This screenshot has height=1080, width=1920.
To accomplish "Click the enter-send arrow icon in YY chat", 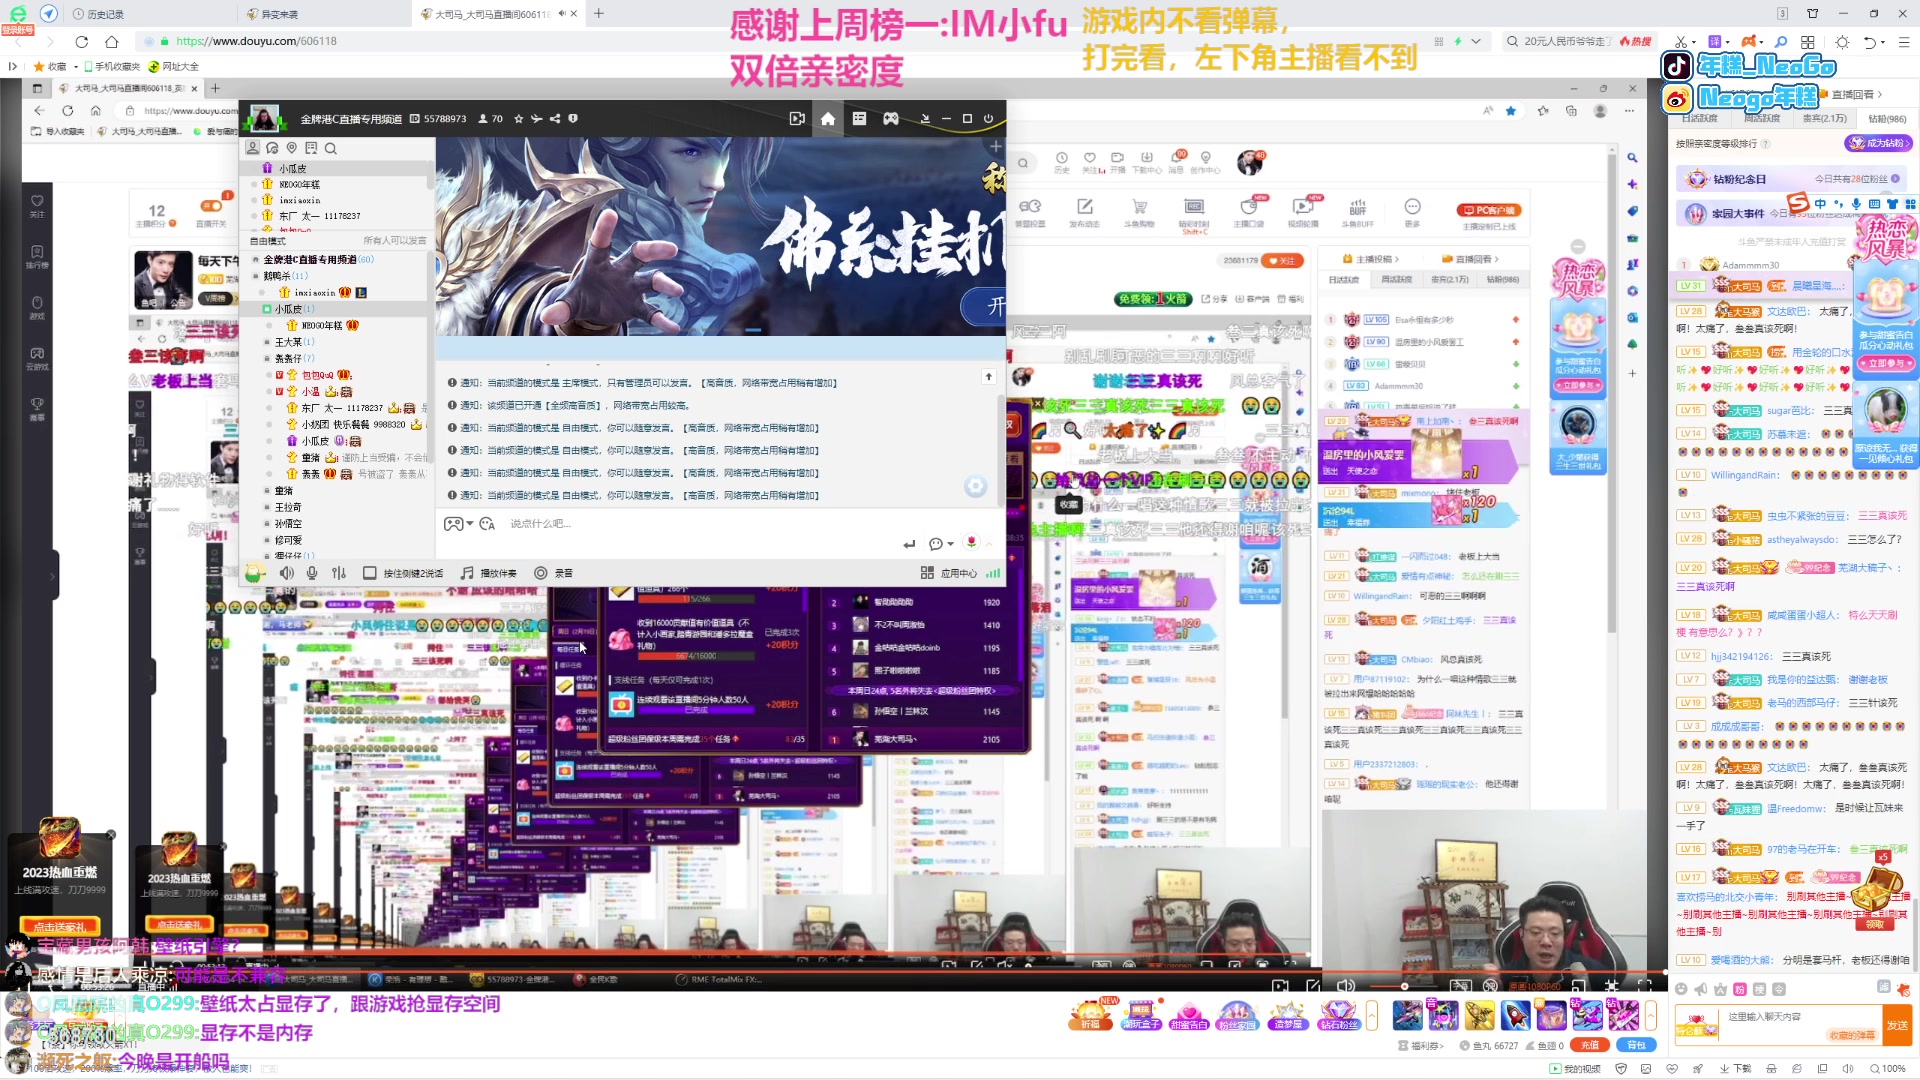I will (909, 544).
